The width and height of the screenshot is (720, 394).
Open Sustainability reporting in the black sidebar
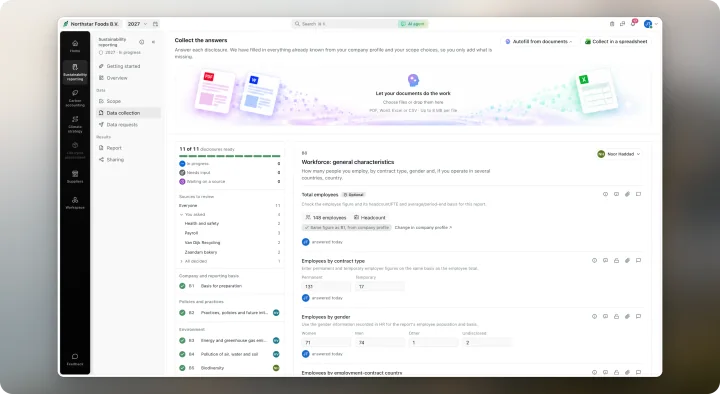point(75,73)
